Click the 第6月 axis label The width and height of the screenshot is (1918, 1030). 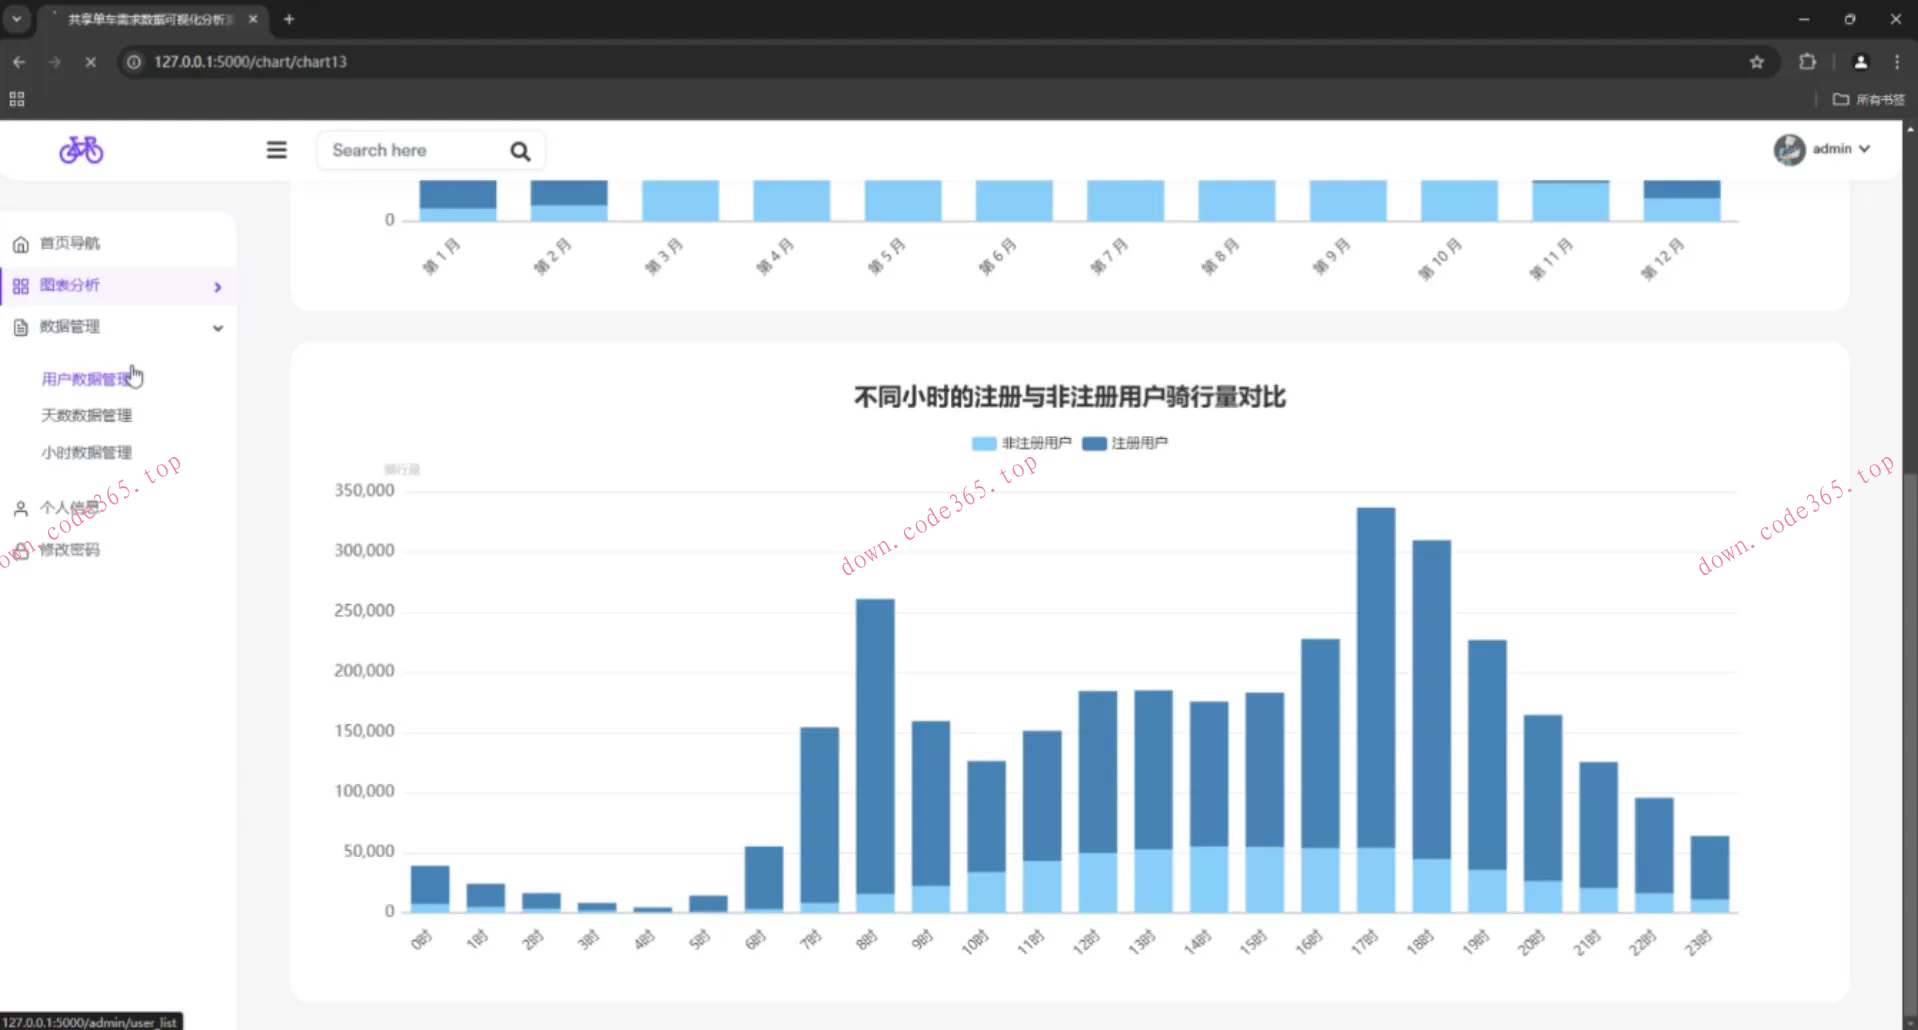tap(997, 257)
